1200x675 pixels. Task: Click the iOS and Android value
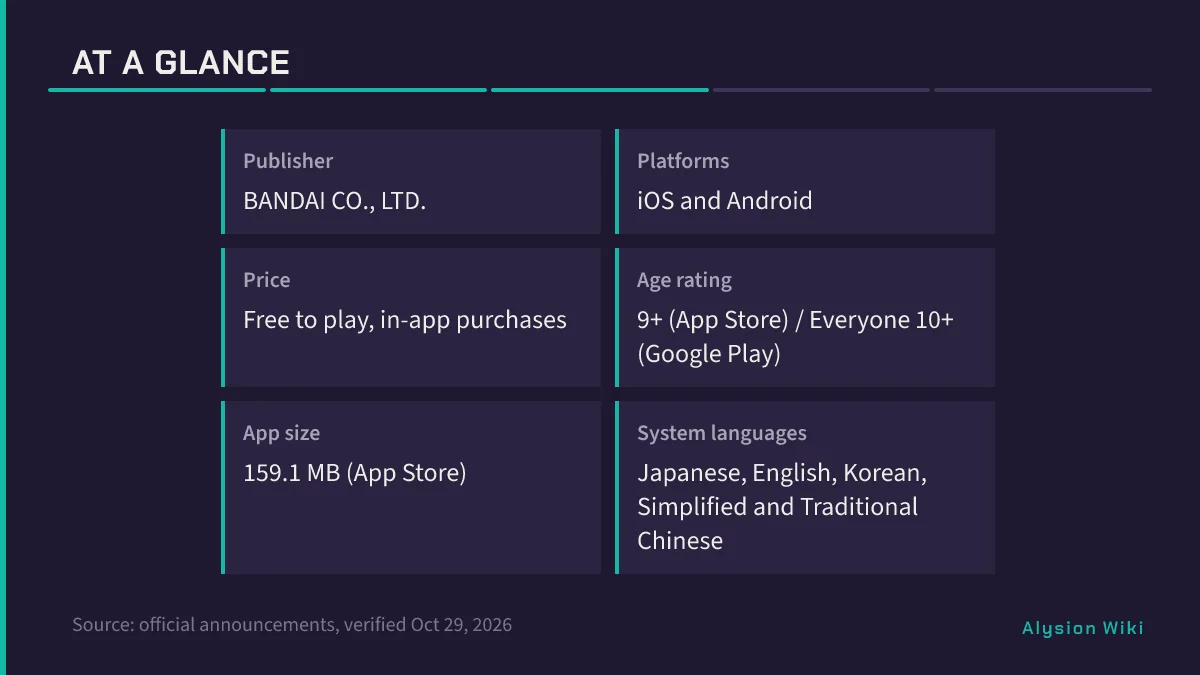click(725, 201)
